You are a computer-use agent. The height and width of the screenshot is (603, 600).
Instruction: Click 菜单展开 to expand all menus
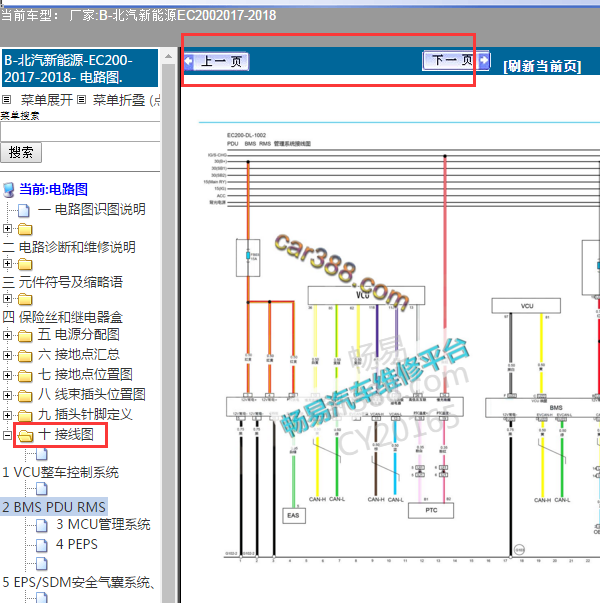pyautogui.click(x=47, y=100)
